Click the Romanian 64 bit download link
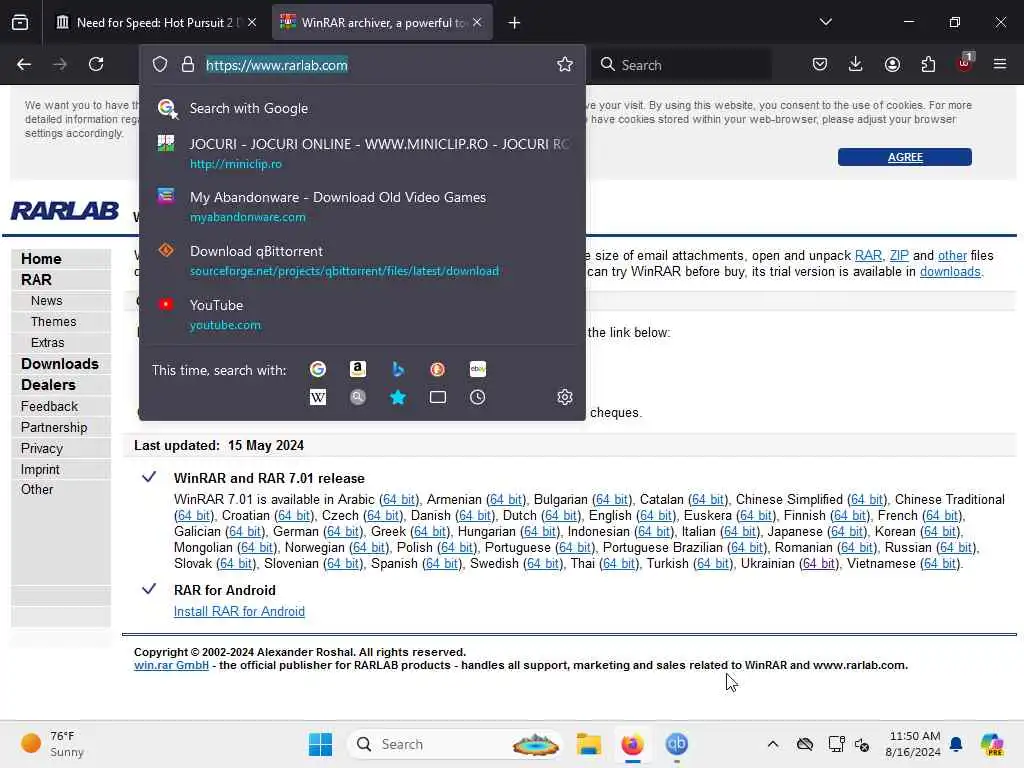 [857, 547]
